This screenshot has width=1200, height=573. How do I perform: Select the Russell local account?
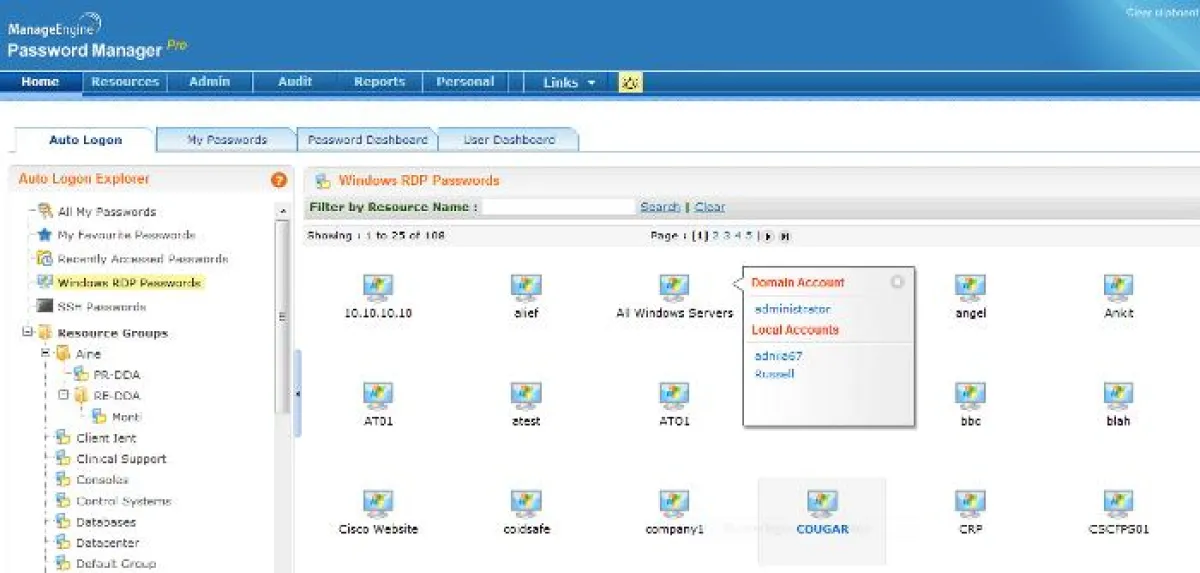click(775, 374)
